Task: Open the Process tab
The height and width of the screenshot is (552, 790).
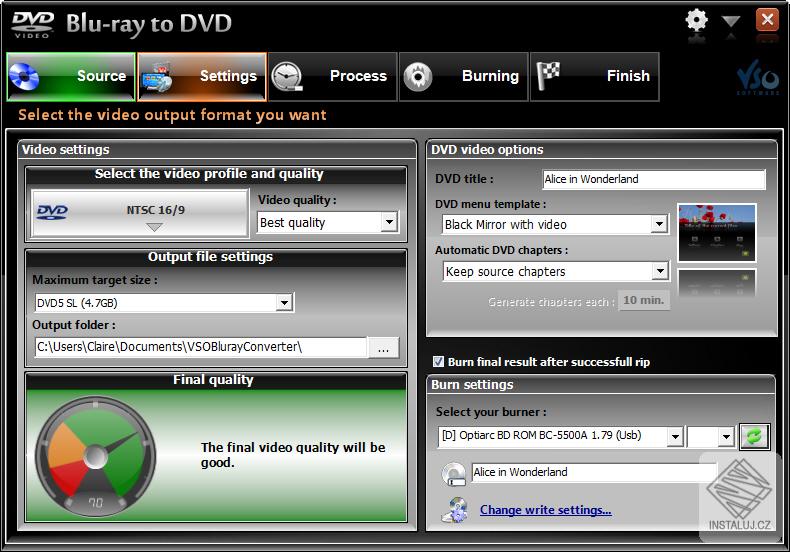Action: coord(333,77)
